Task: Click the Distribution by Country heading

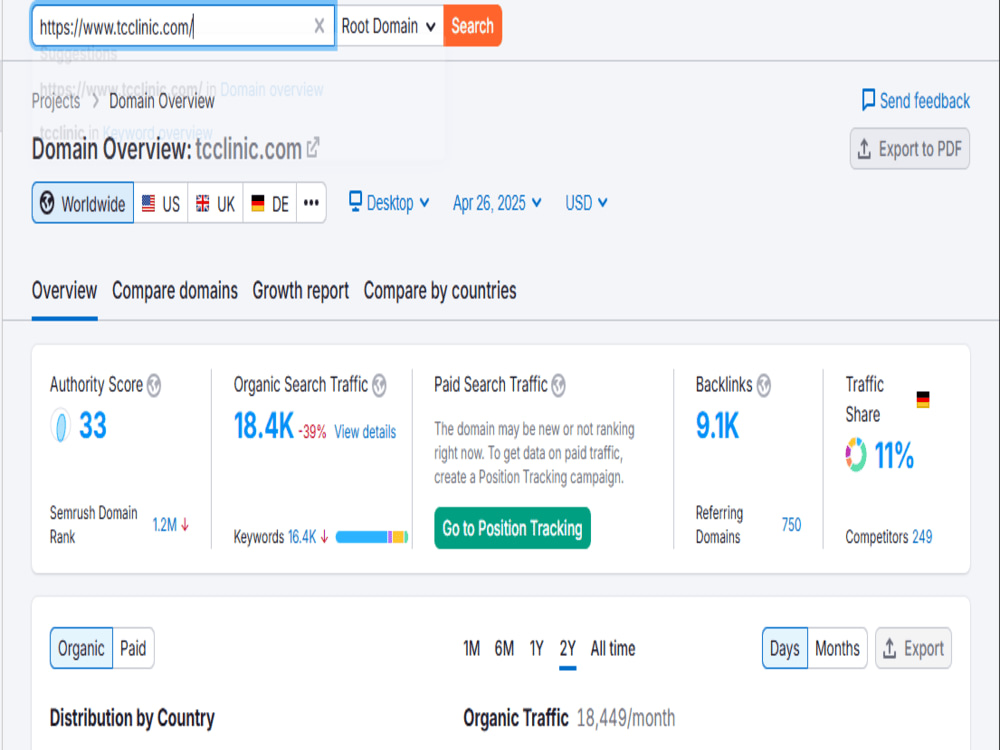Action: [132, 718]
